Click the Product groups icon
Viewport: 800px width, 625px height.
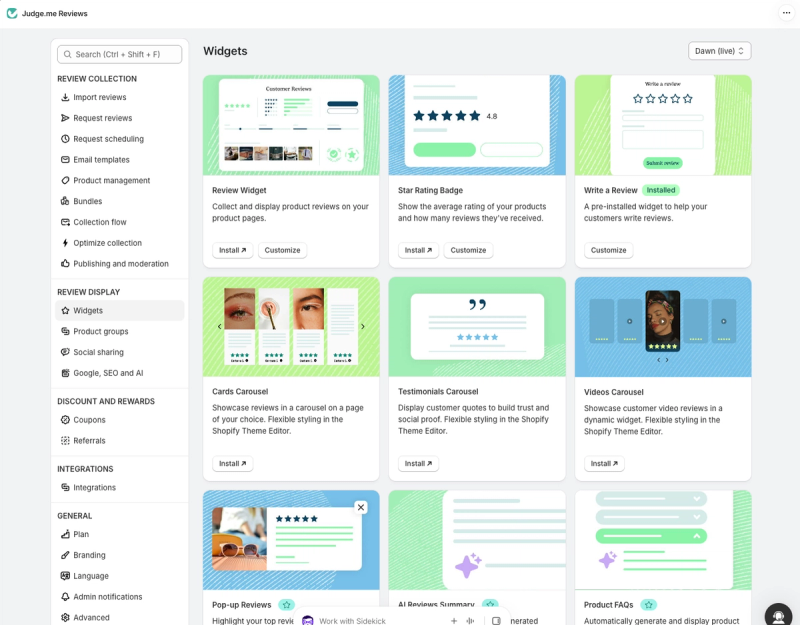[x=65, y=331]
